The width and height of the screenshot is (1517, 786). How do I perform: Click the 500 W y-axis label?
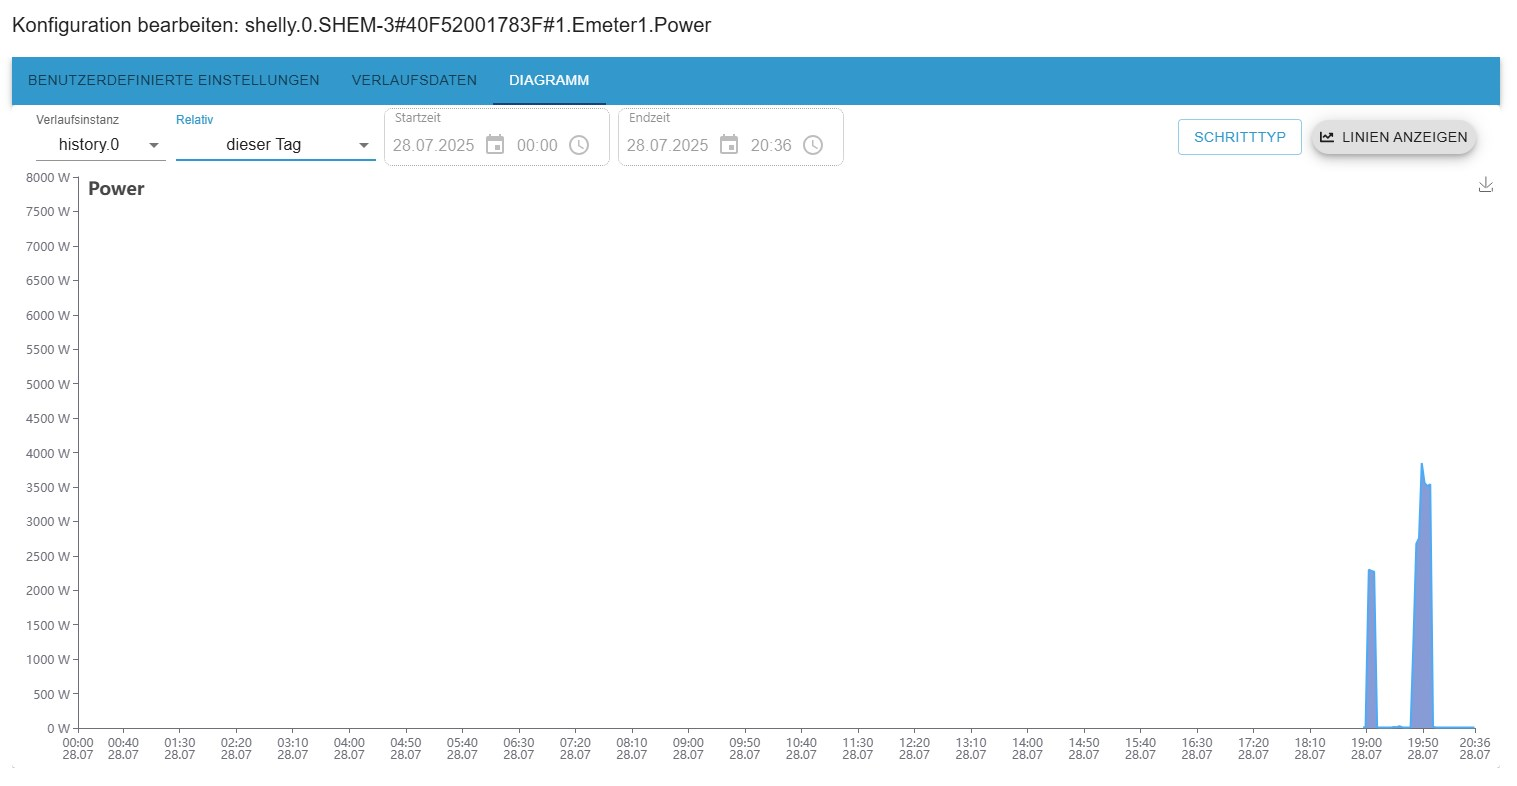[52, 694]
